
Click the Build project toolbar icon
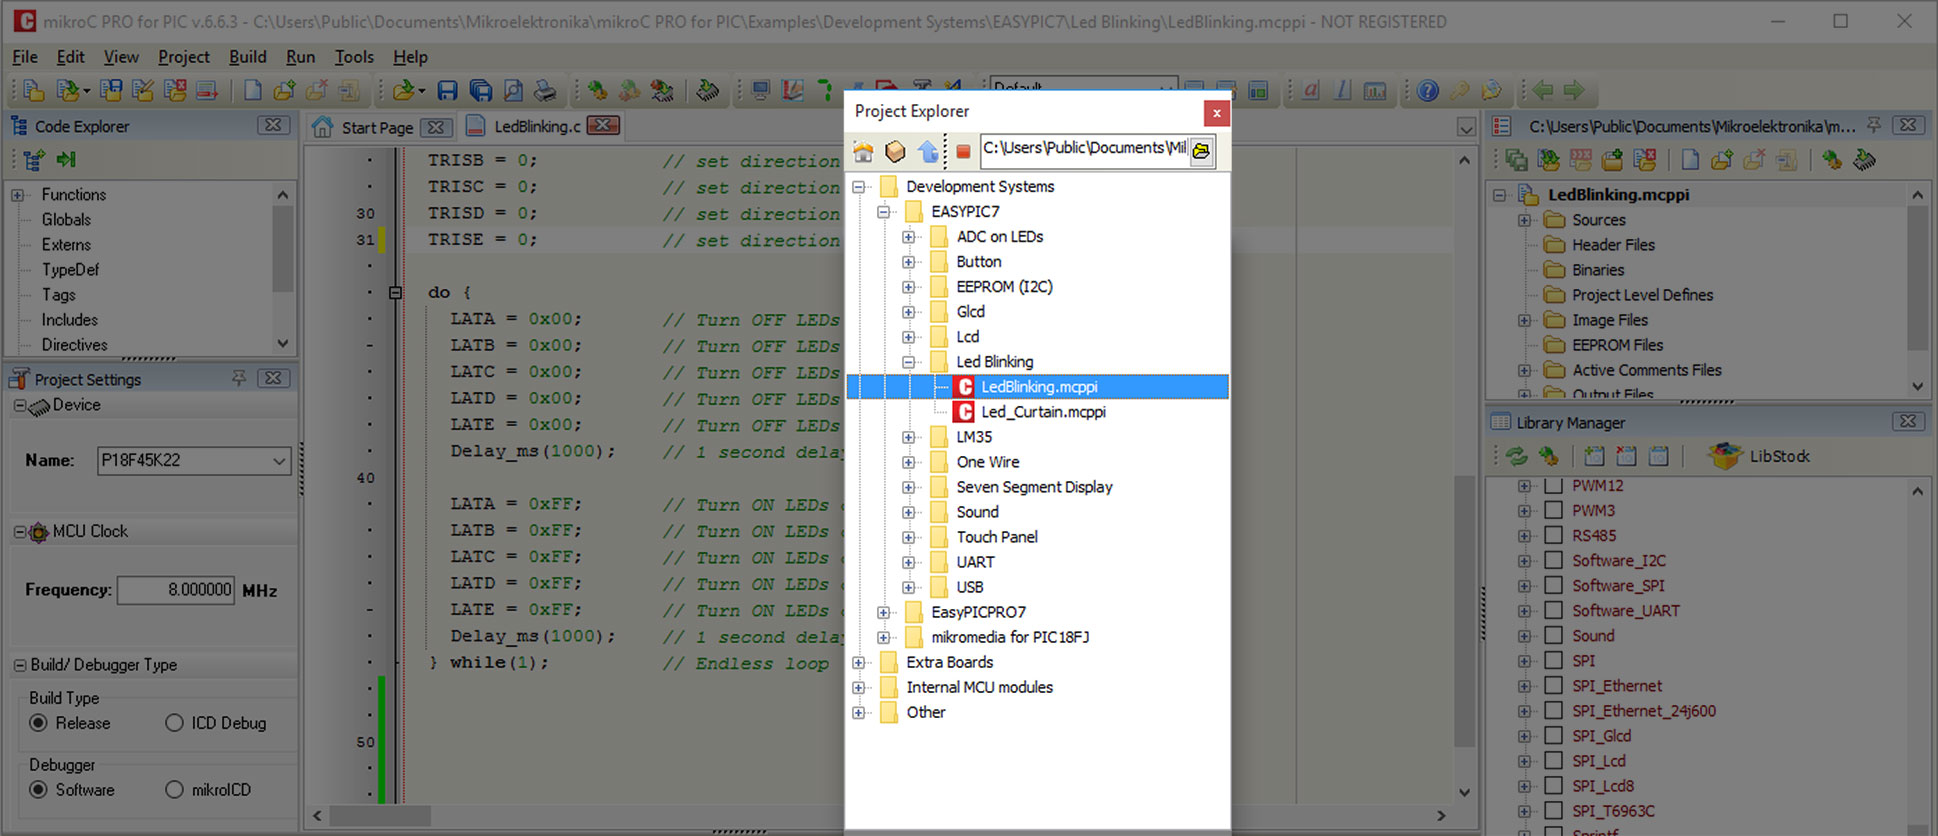(597, 91)
